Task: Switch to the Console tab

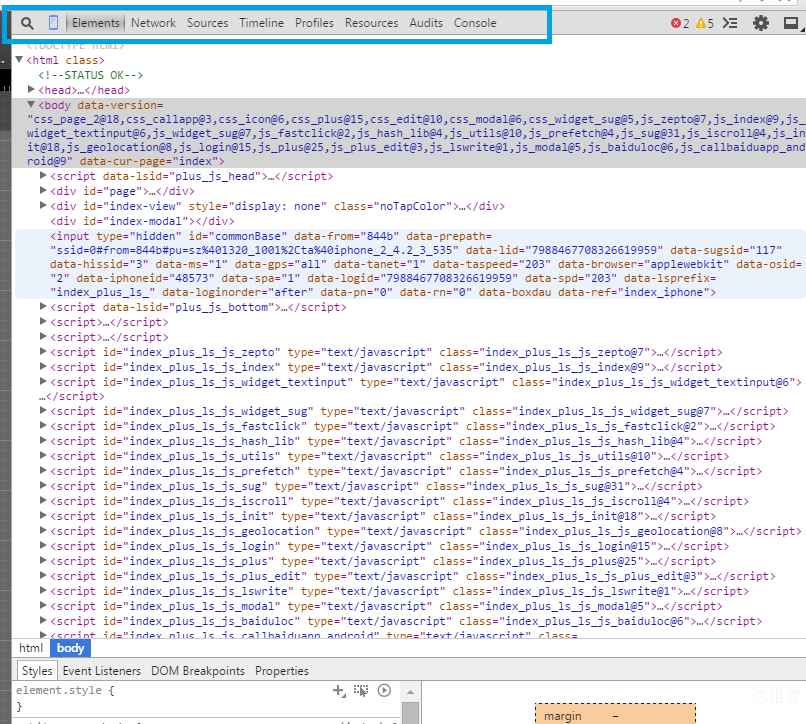Action: [475, 23]
